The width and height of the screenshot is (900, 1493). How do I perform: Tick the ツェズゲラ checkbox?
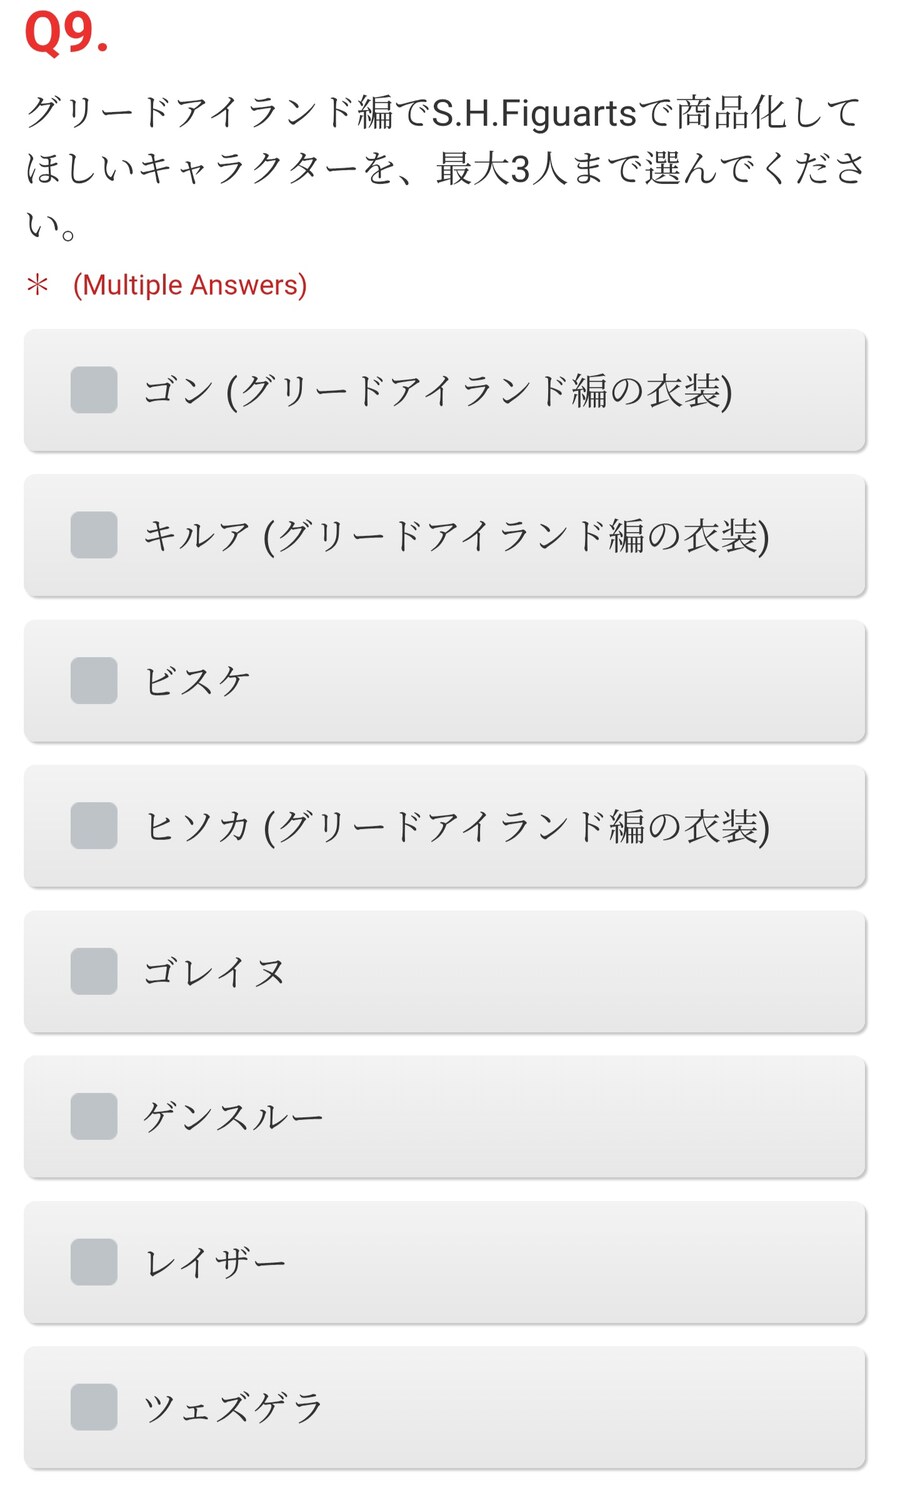94,1407
